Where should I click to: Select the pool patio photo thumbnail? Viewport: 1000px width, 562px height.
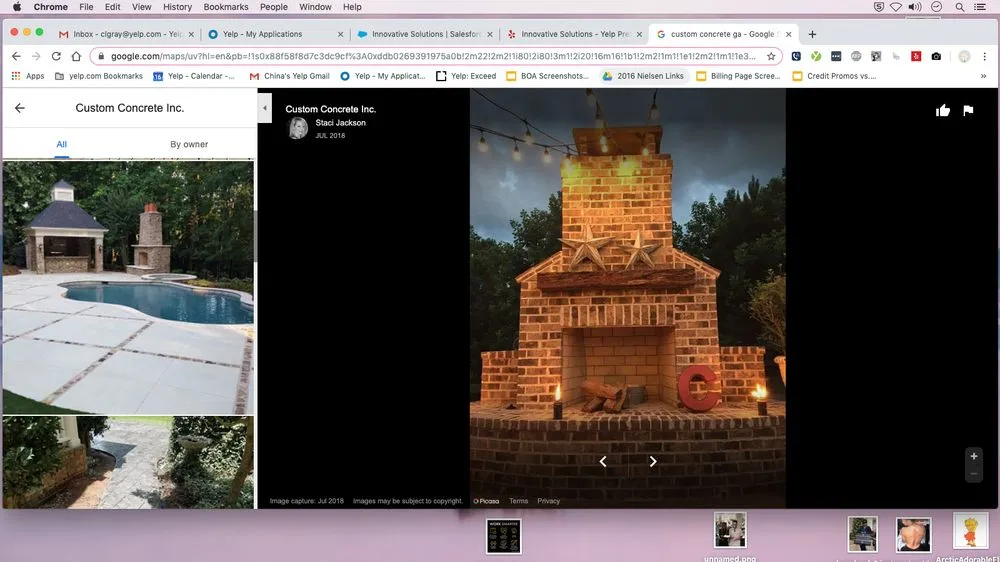[128, 288]
